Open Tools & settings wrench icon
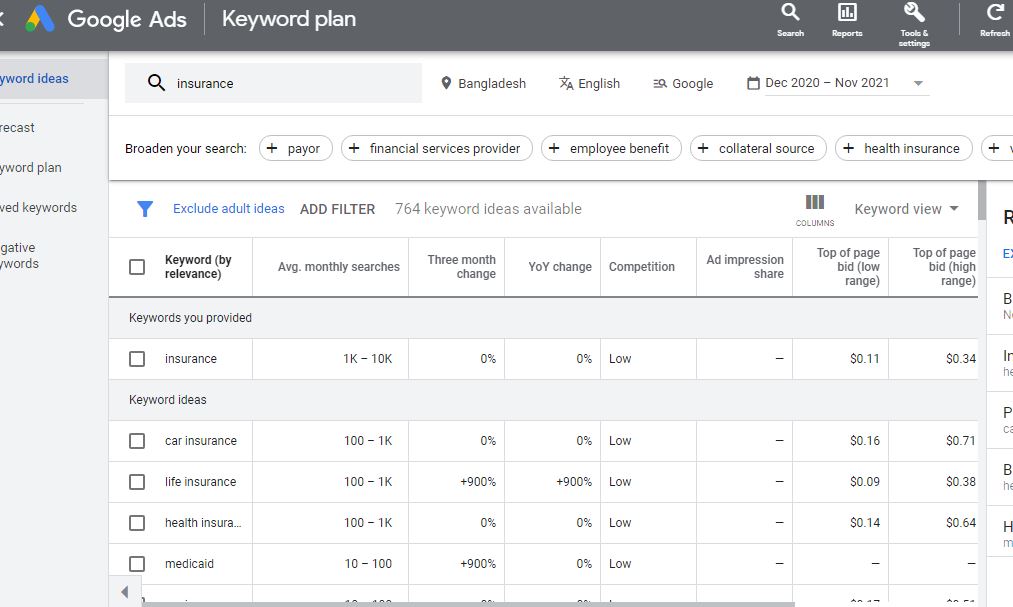This screenshot has height=607, width=1013. point(914,25)
